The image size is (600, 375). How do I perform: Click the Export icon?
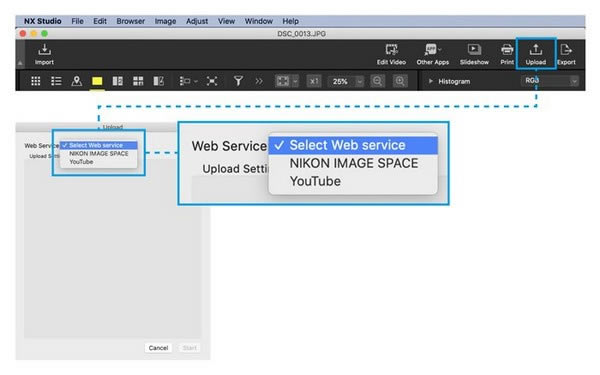point(566,54)
